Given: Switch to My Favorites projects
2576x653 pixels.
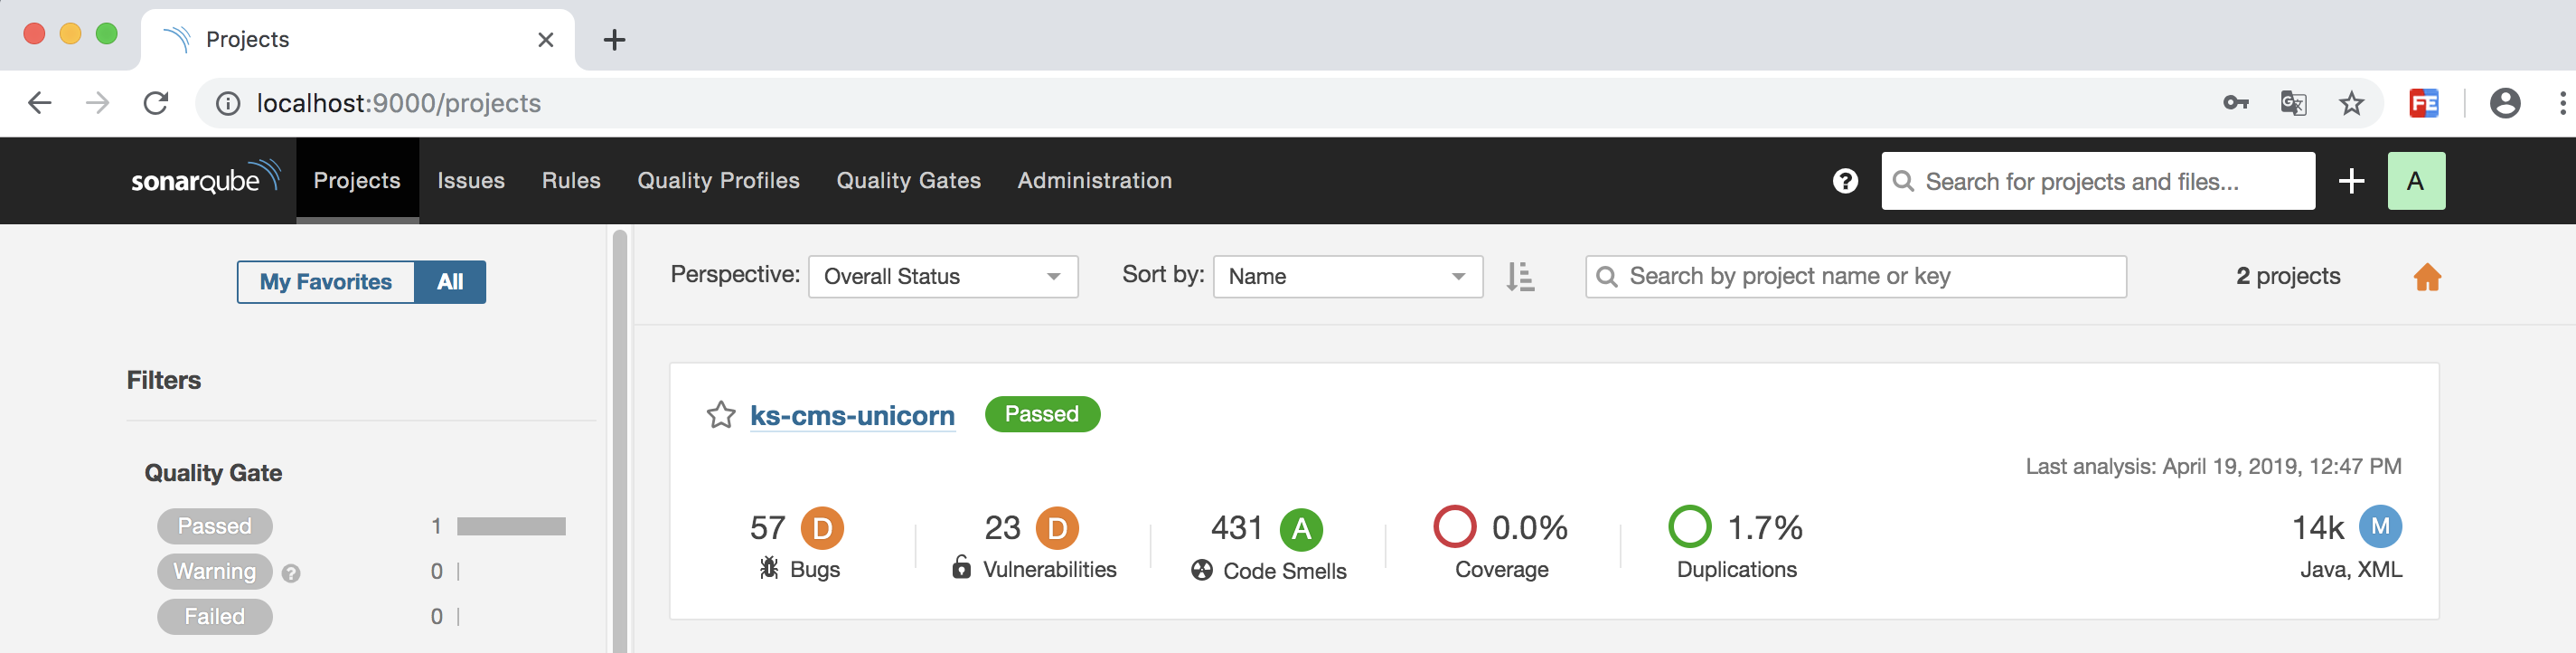Looking at the screenshot, I should (x=326, y=282).
